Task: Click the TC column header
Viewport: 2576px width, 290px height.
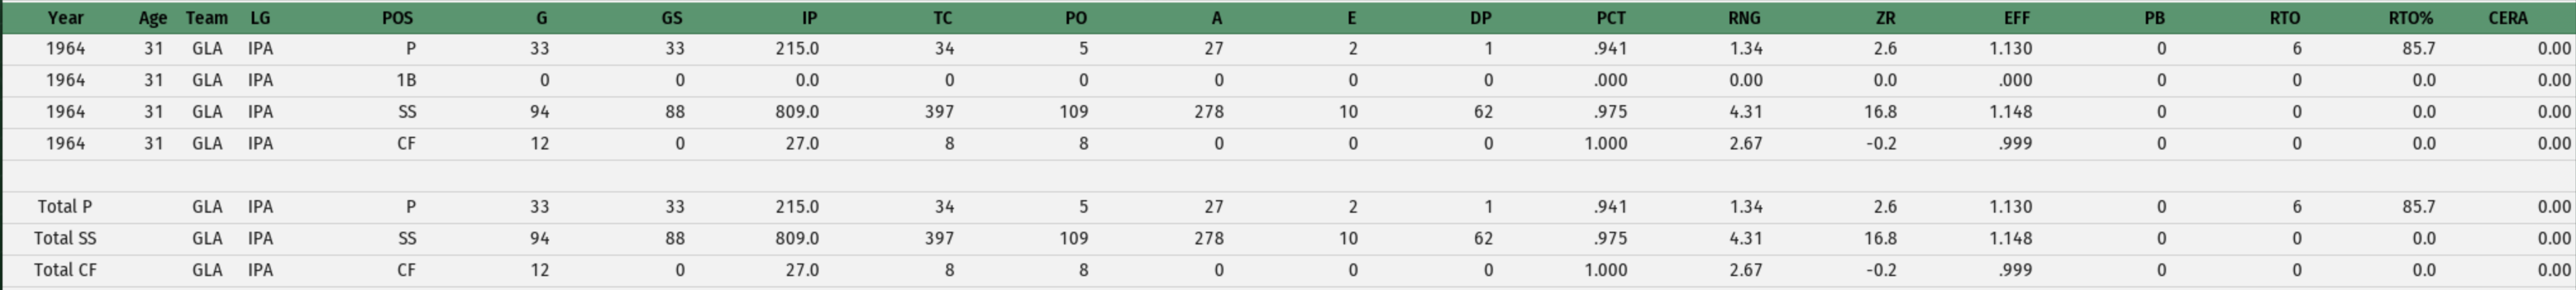Action: point(942,18)
